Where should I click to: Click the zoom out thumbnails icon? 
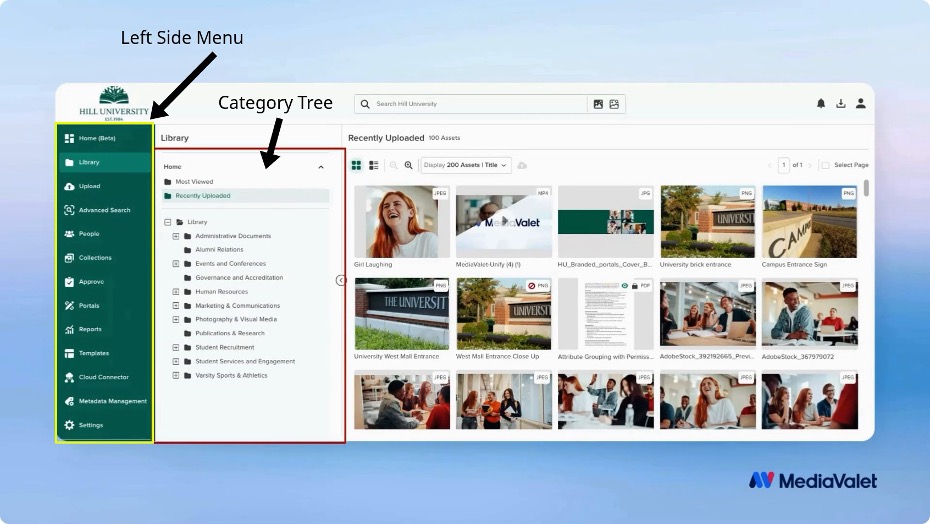393,165
